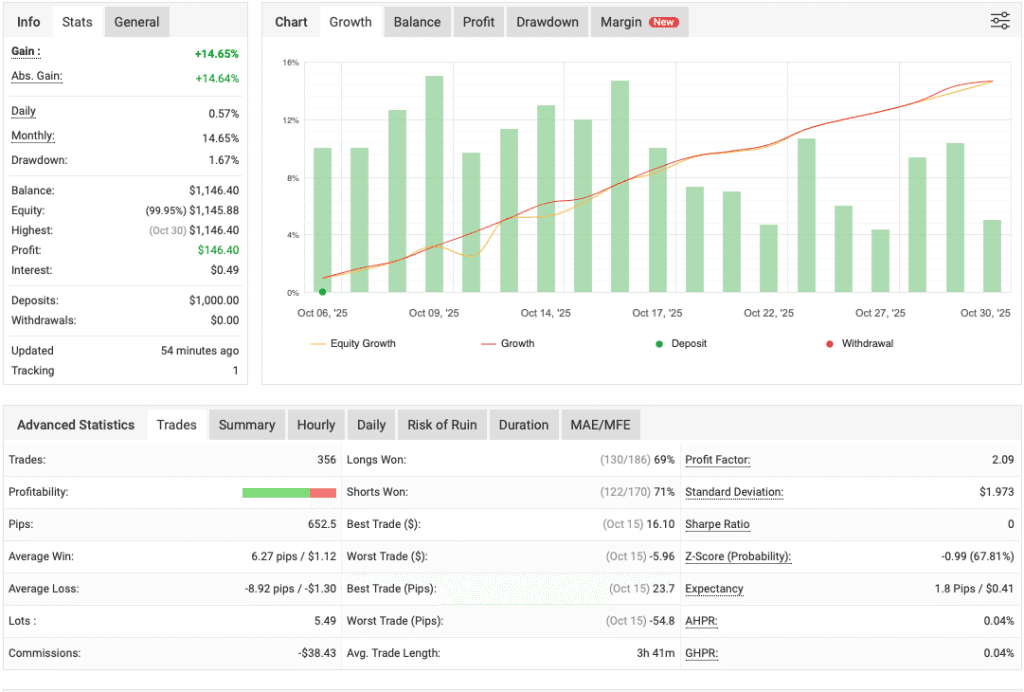Switch to the Balance tab
The width and height of the screenshot is (1024, 692).
pos(416,21)
